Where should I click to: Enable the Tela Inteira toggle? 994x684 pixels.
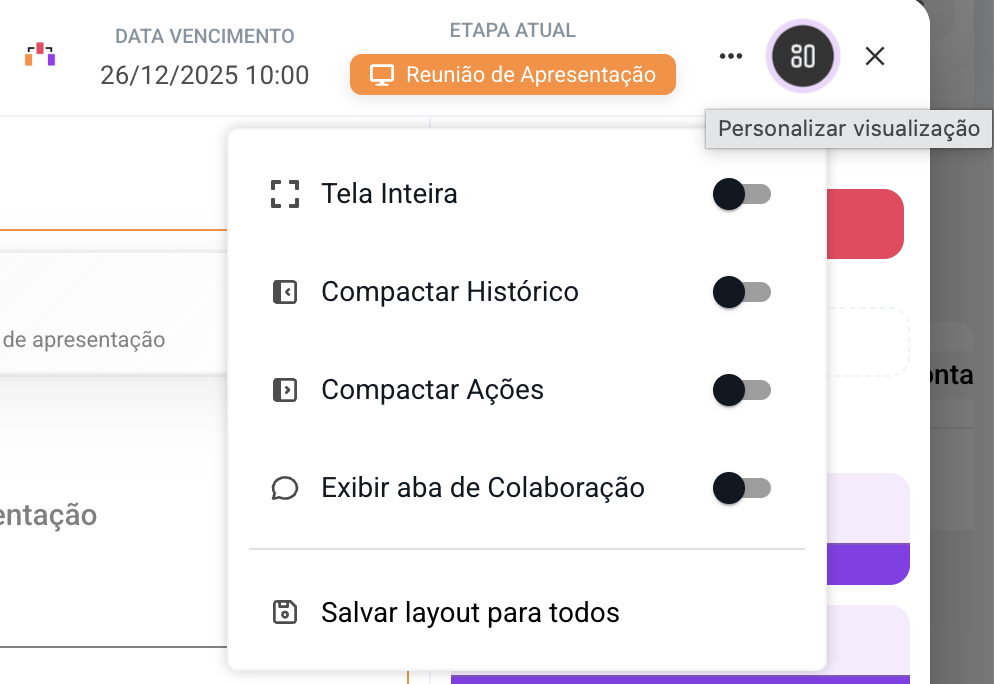[741, 194]
